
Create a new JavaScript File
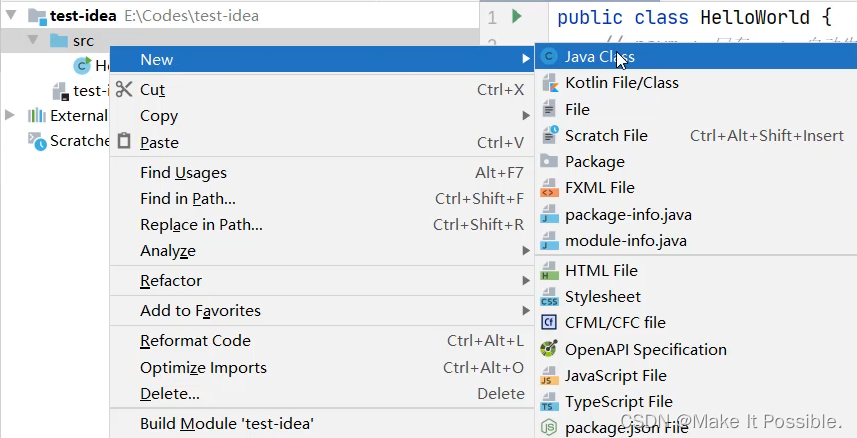pyautogui.click(x=615, y=376)
